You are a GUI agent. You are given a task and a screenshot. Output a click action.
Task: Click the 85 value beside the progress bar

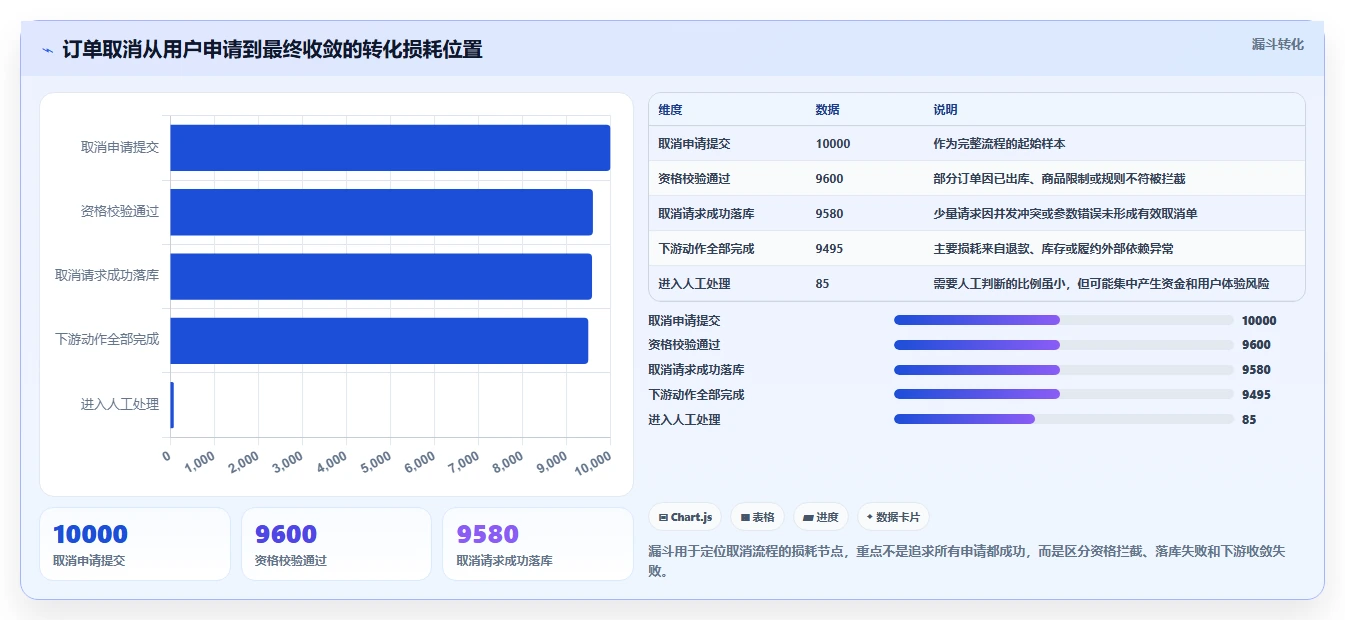[1249, 420]
